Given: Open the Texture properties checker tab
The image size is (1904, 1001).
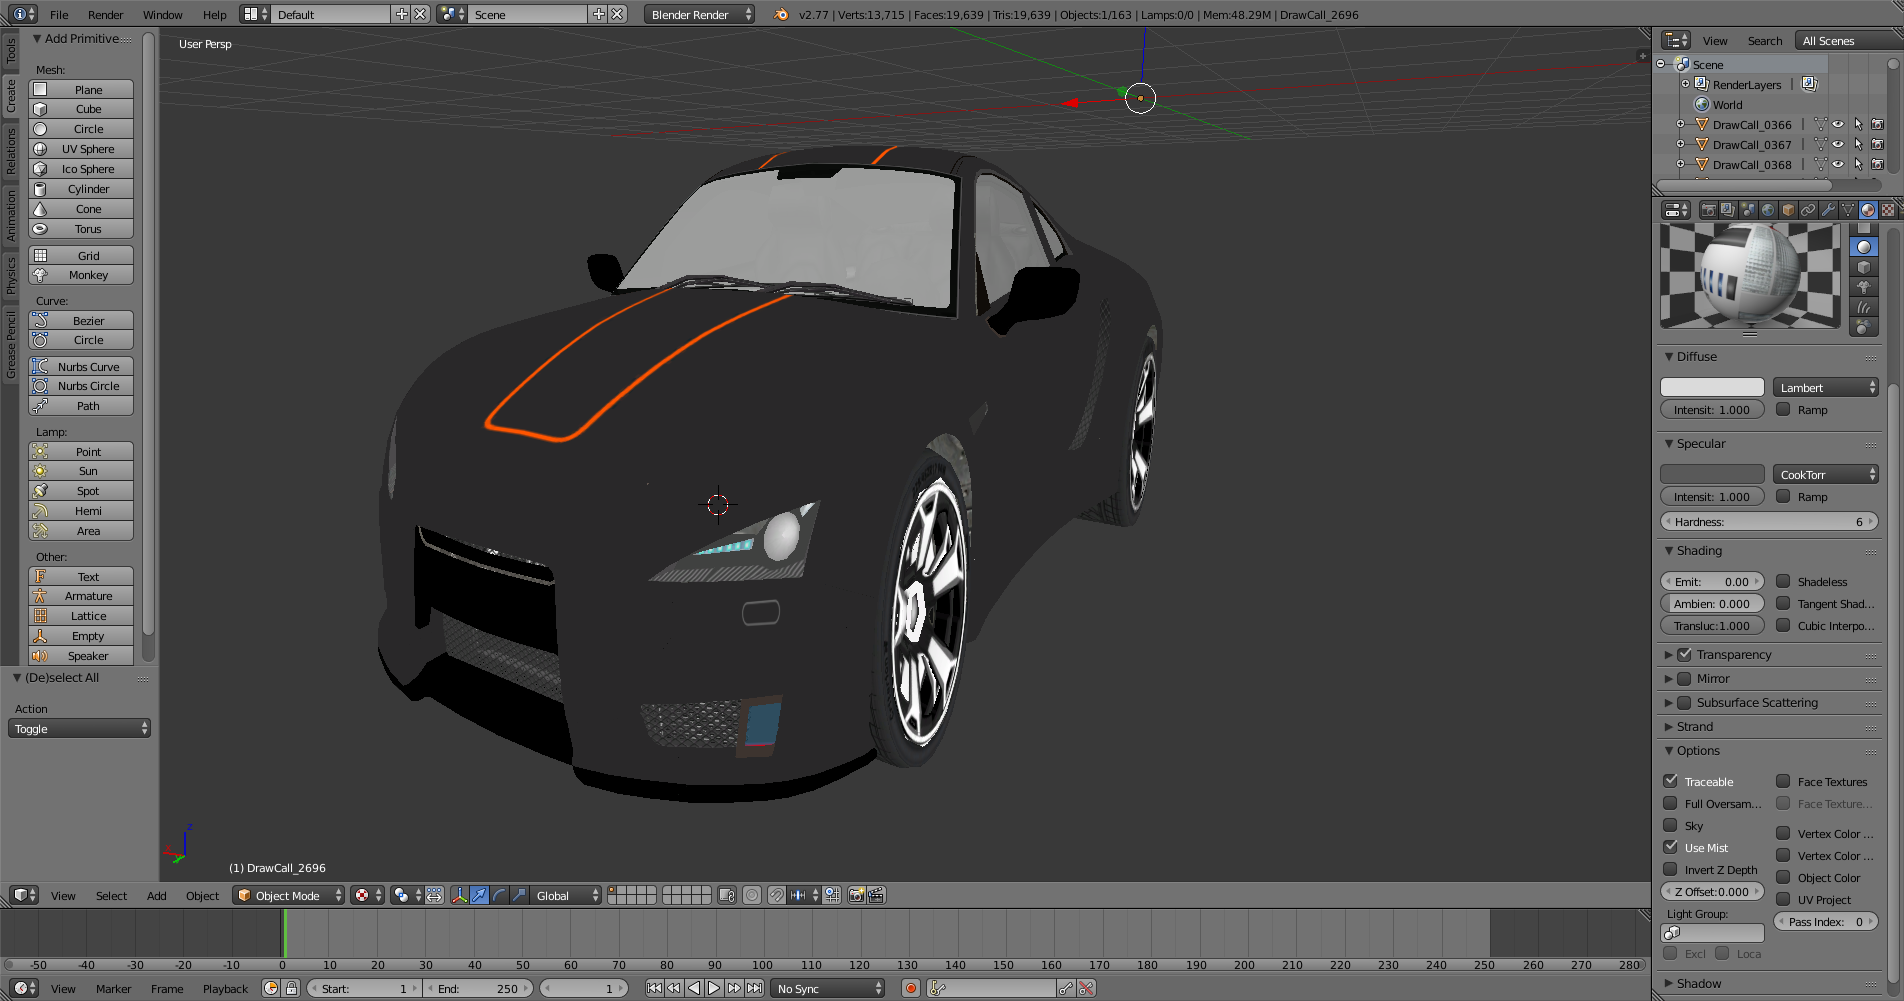Looking at the screenshot, I should pos(1887,210).
